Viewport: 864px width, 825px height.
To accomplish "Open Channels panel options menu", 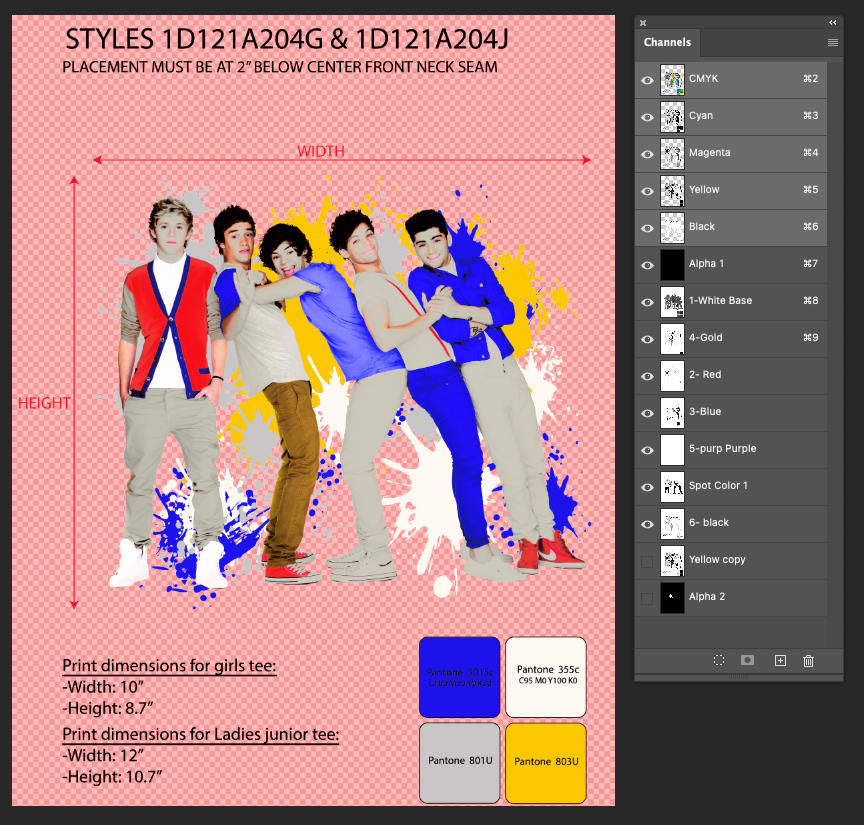I will 833,42.
